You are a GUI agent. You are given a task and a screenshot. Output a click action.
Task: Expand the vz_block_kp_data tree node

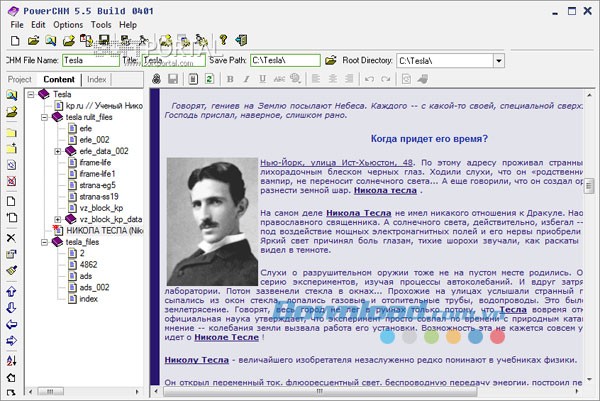[58, 218]
